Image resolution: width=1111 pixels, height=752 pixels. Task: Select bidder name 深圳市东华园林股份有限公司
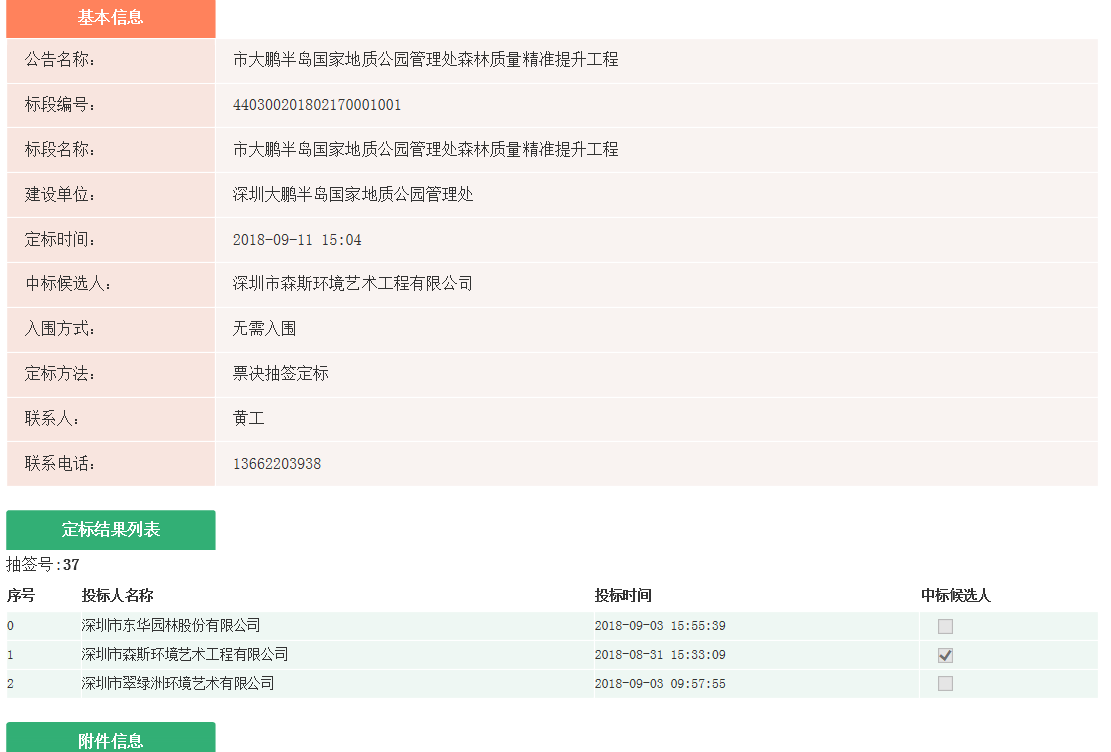171,626
